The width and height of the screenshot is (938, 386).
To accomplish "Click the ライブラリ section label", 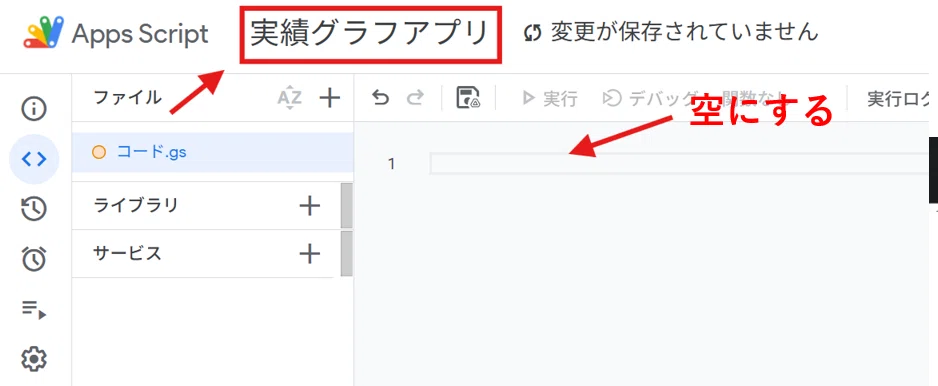I will [136, 205].
